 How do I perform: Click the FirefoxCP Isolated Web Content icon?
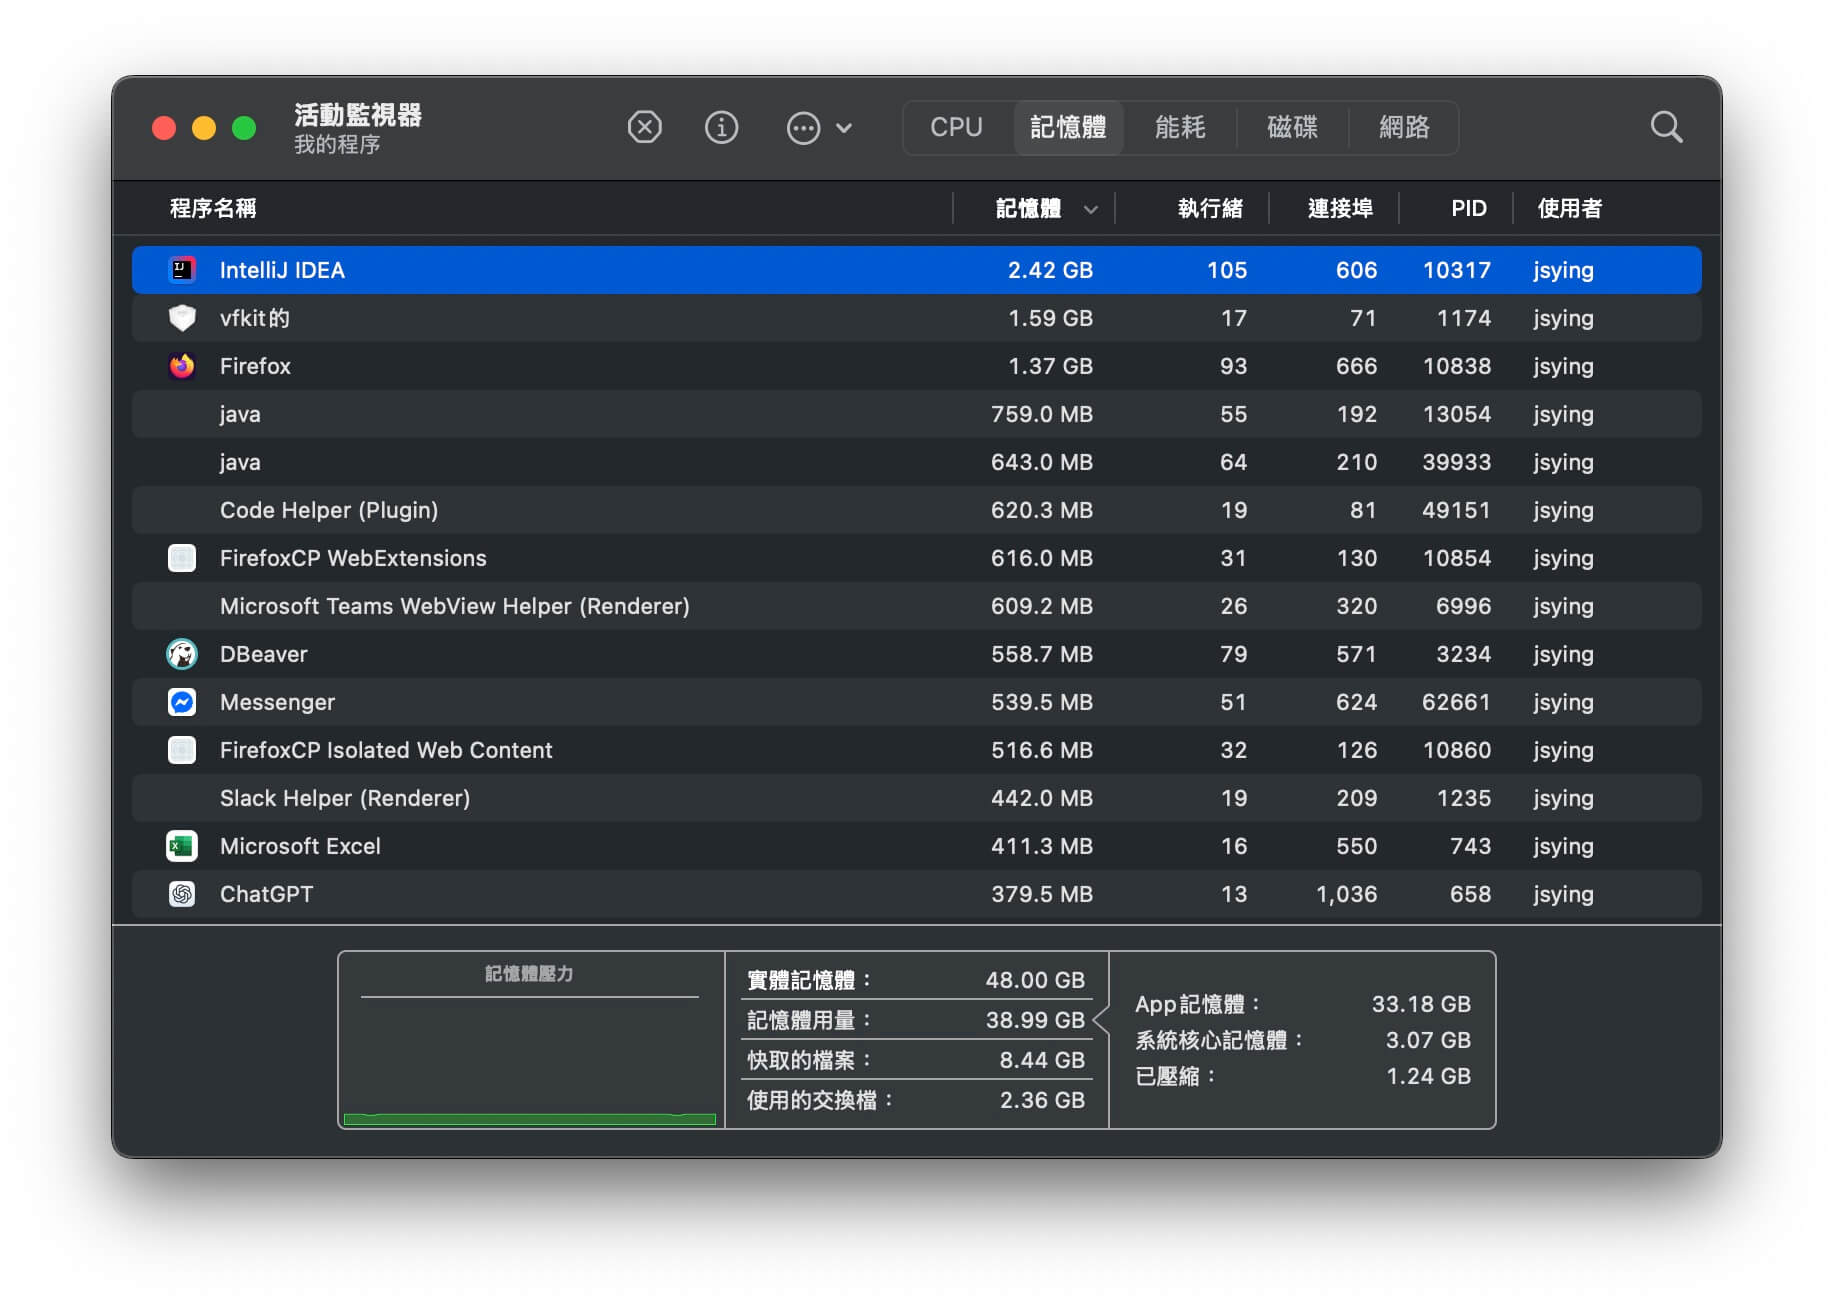tap(182, 750)
